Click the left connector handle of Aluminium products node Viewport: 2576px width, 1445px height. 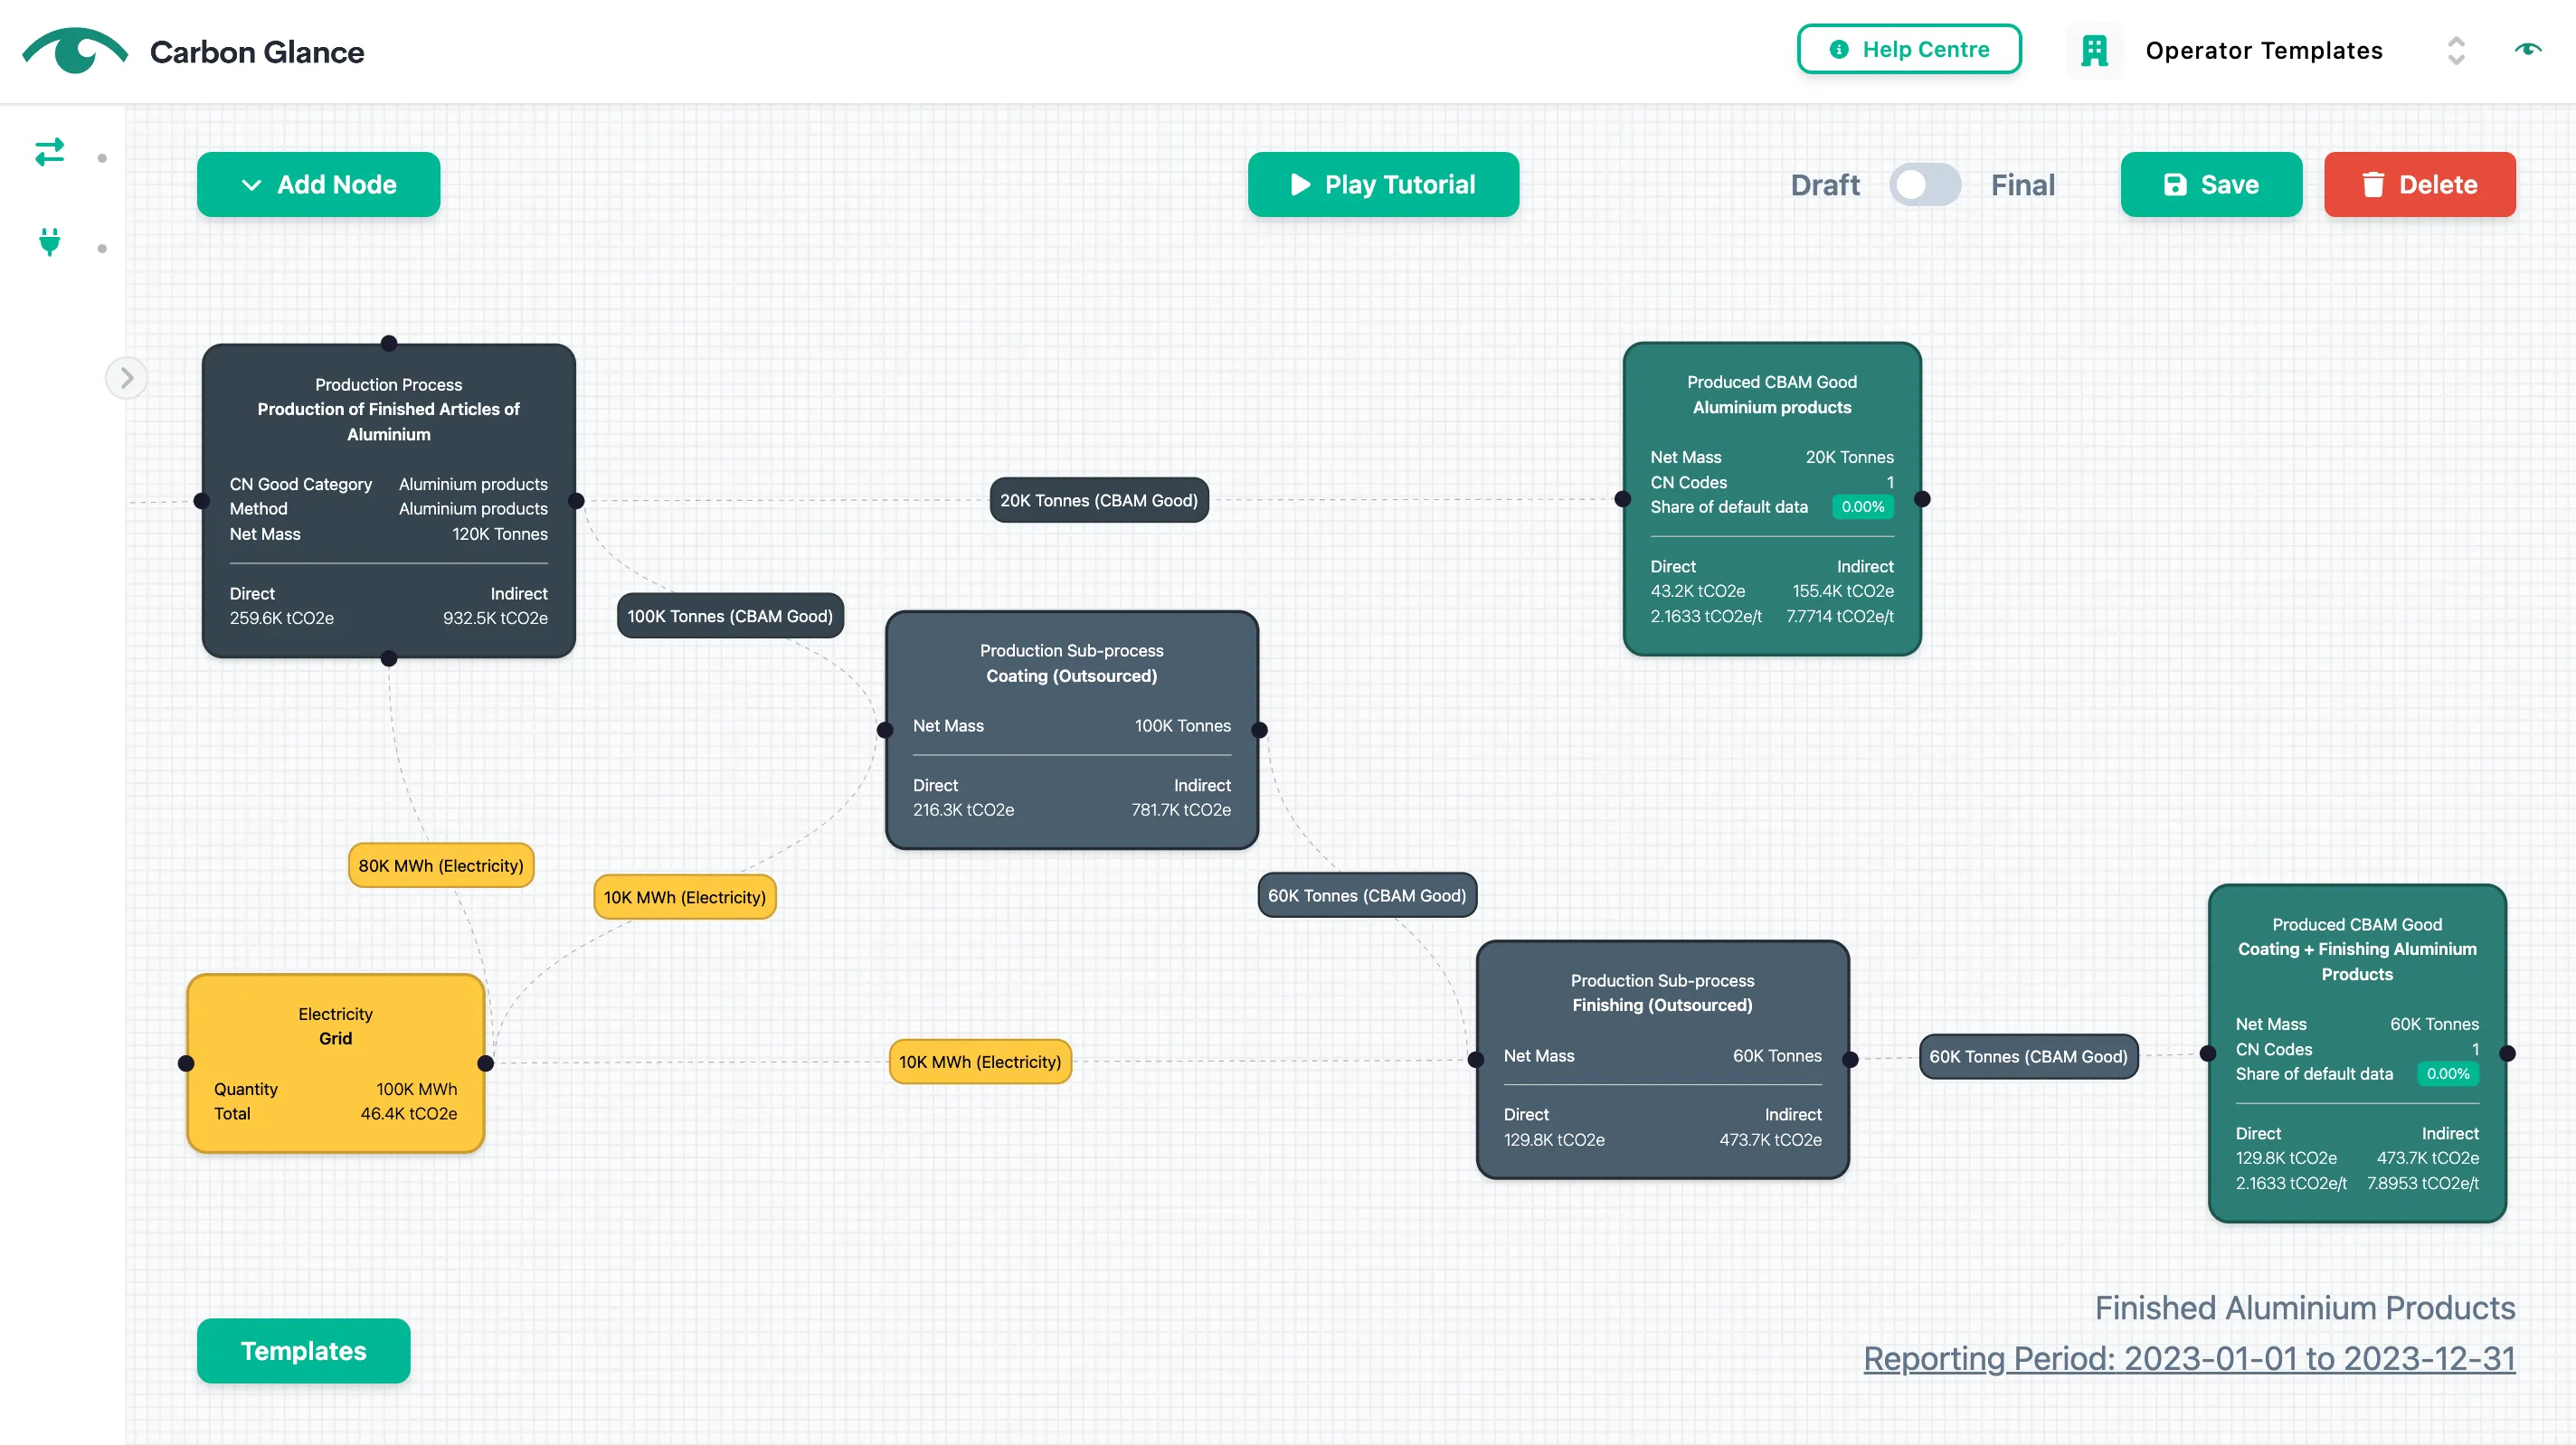coord(1623,499)
